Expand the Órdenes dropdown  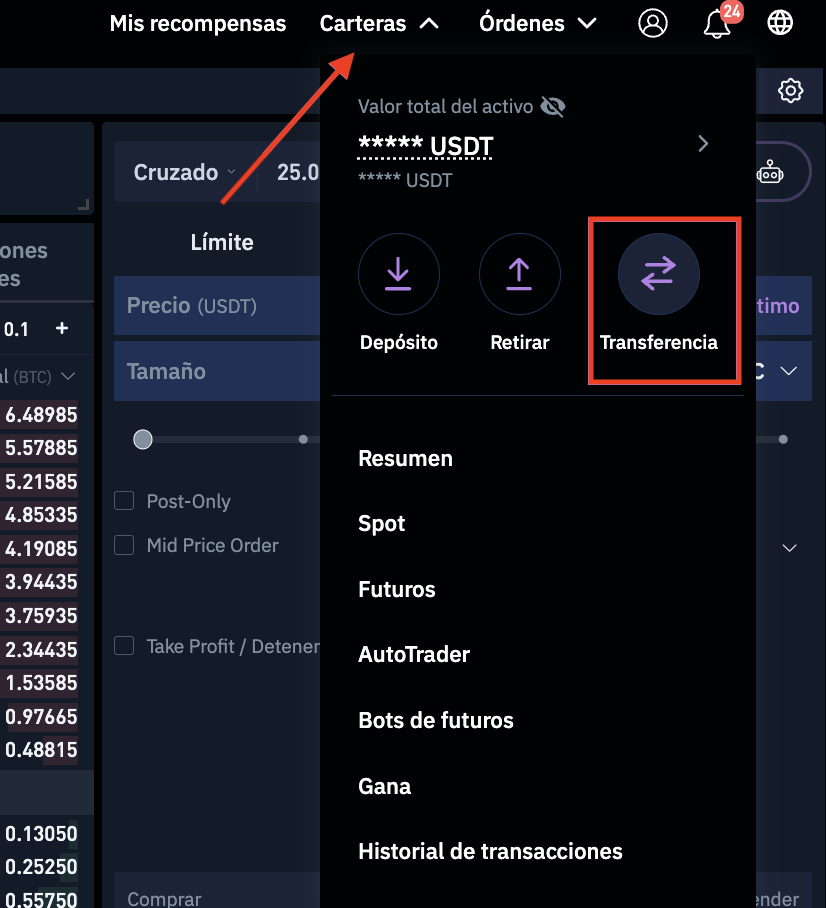(537, 23)
